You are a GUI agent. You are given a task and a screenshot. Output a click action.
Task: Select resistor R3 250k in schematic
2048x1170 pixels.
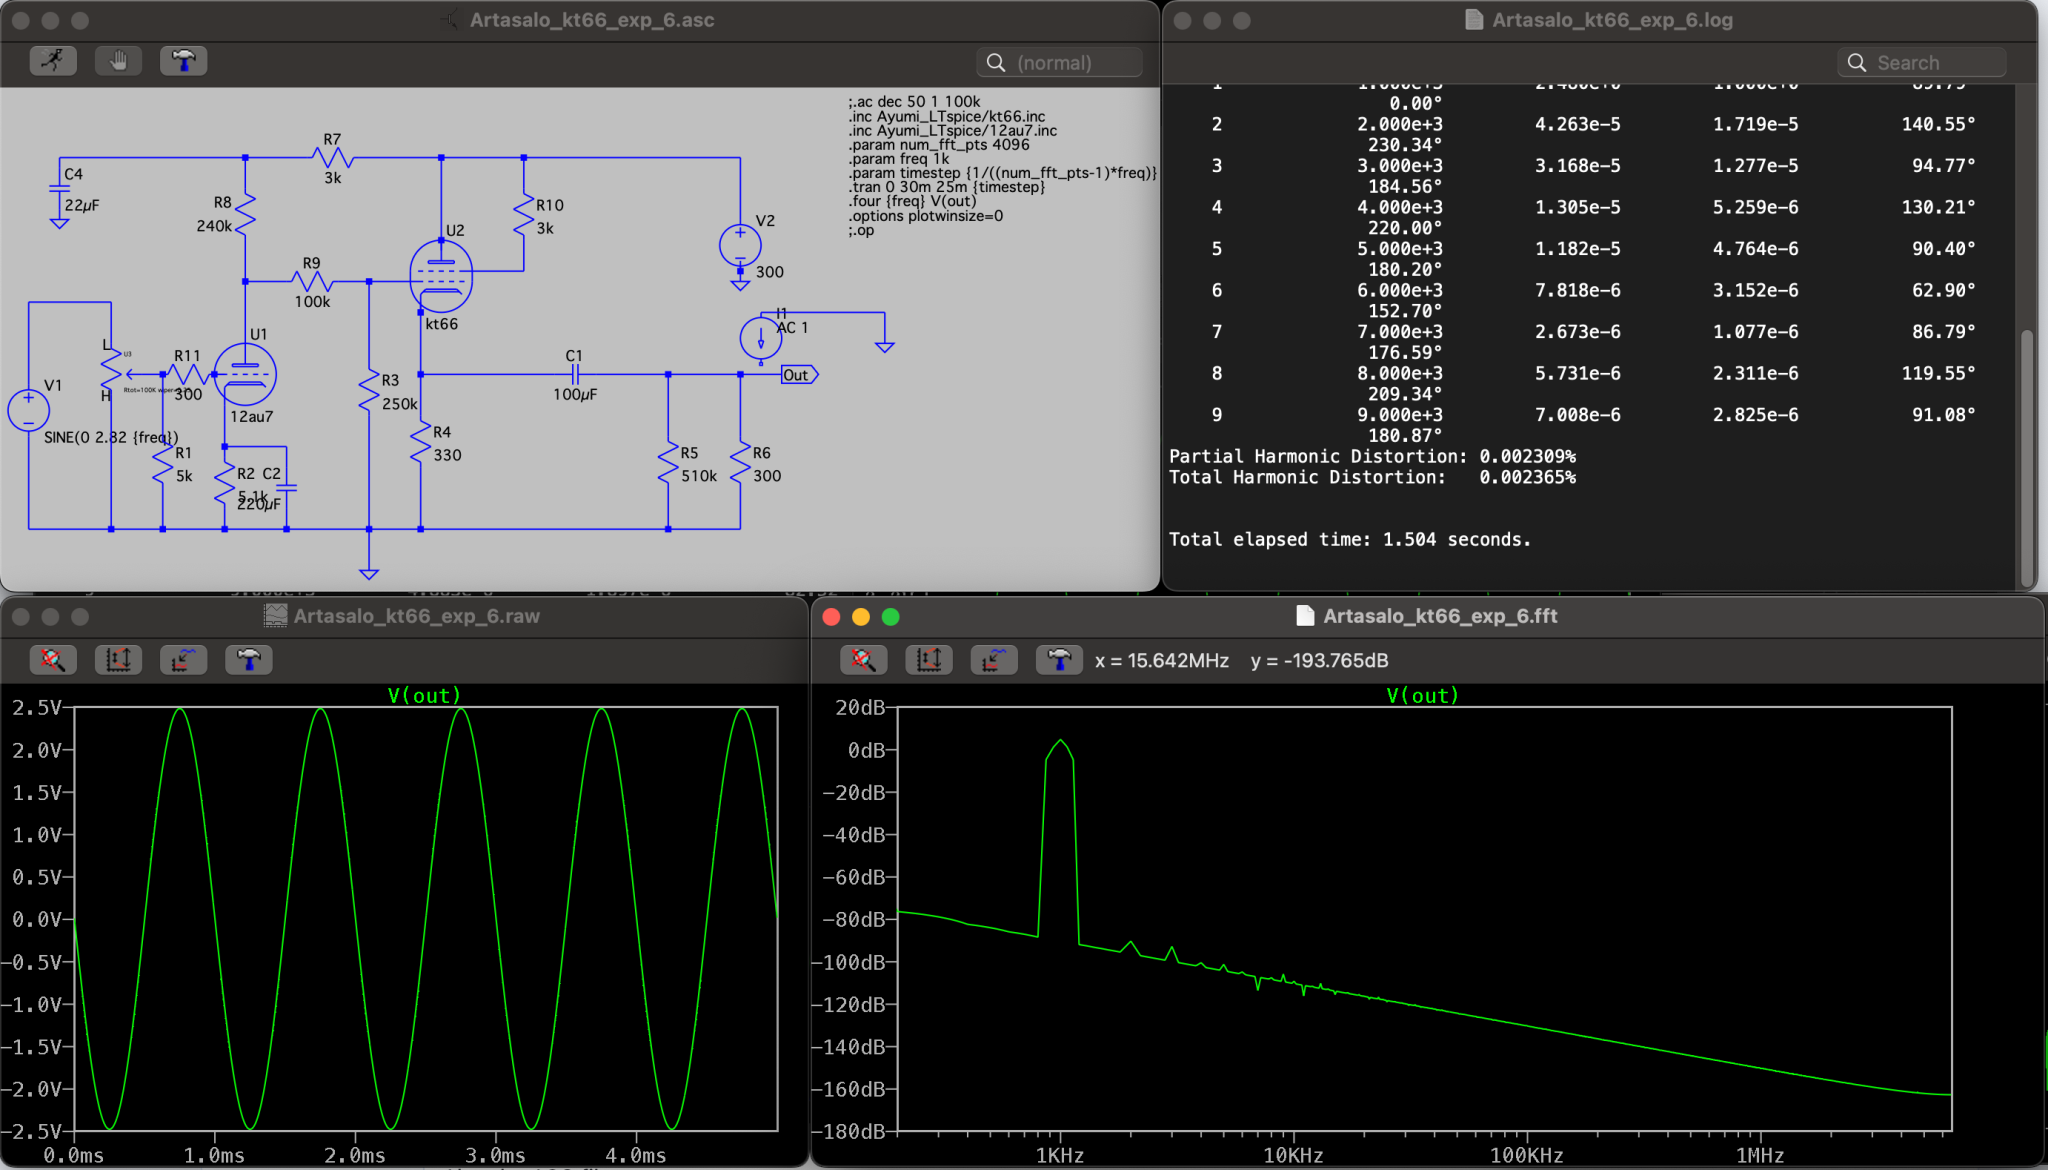(x=369, y=391)
